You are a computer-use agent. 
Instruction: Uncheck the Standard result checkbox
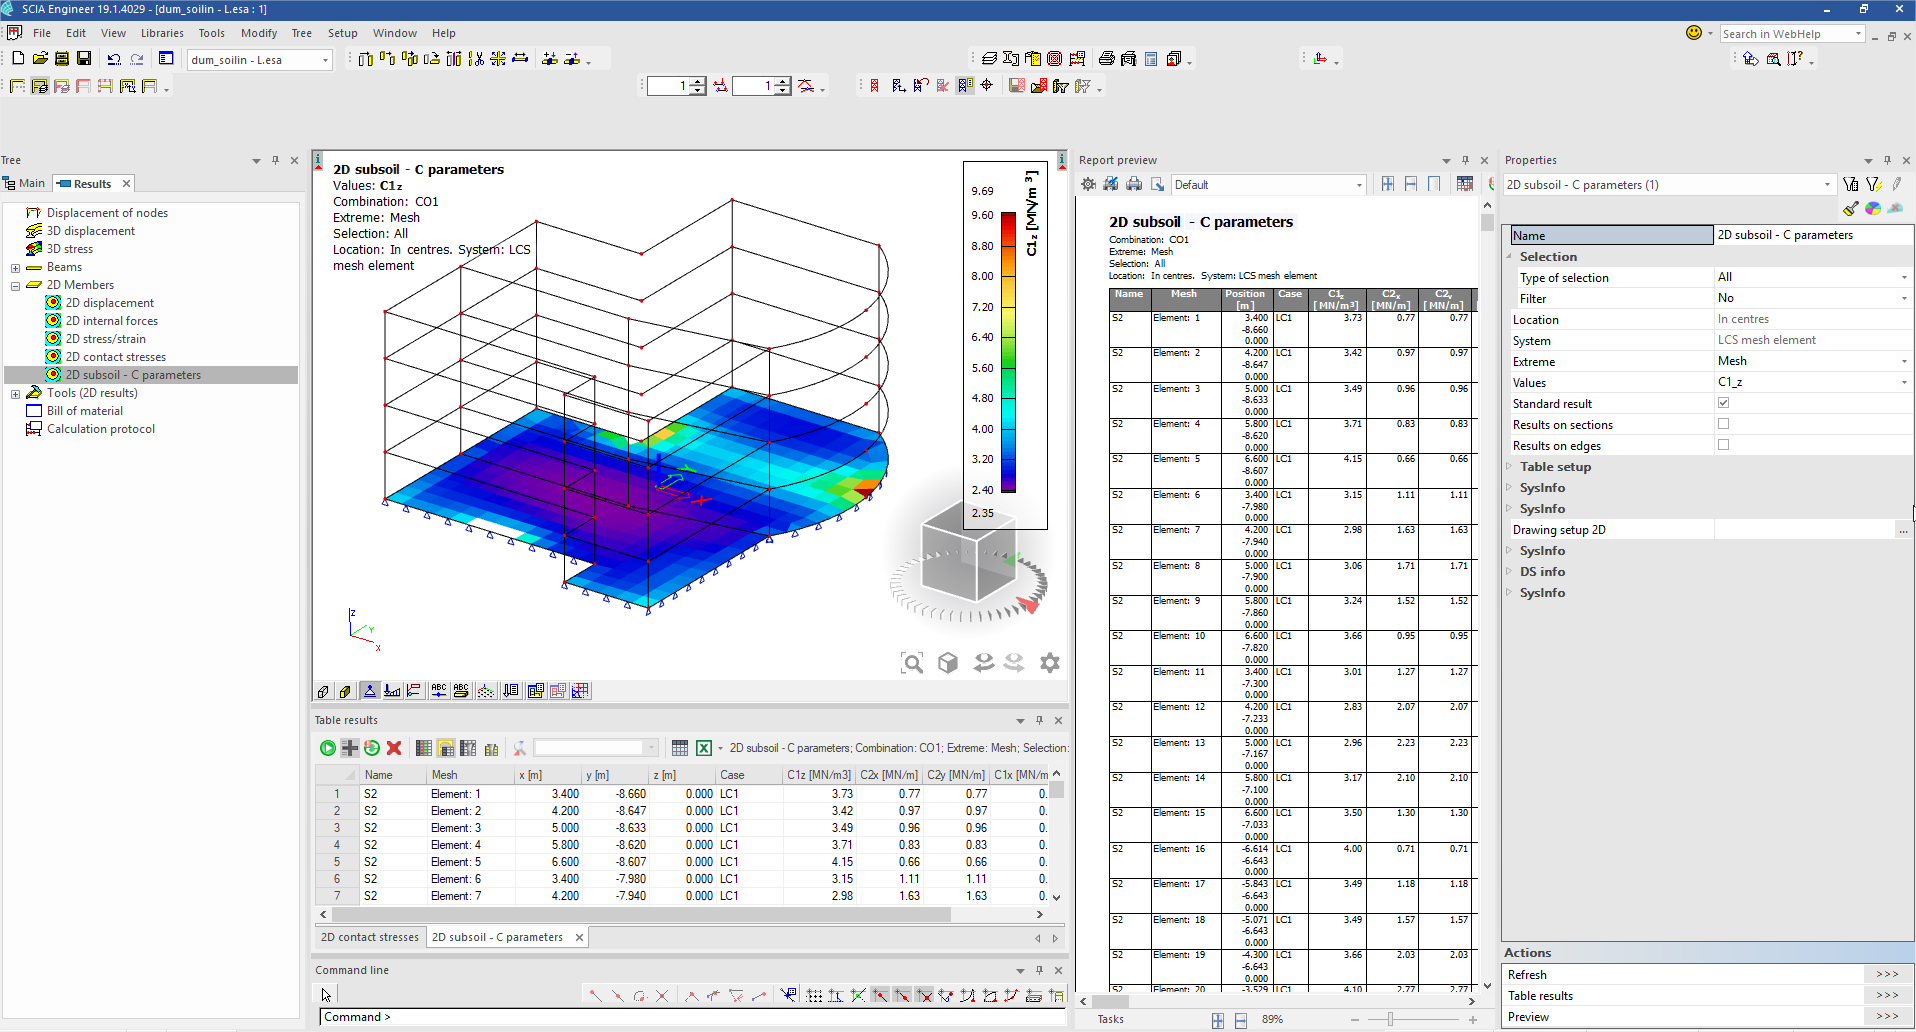pyautogui.click(x=1723, y=403)
